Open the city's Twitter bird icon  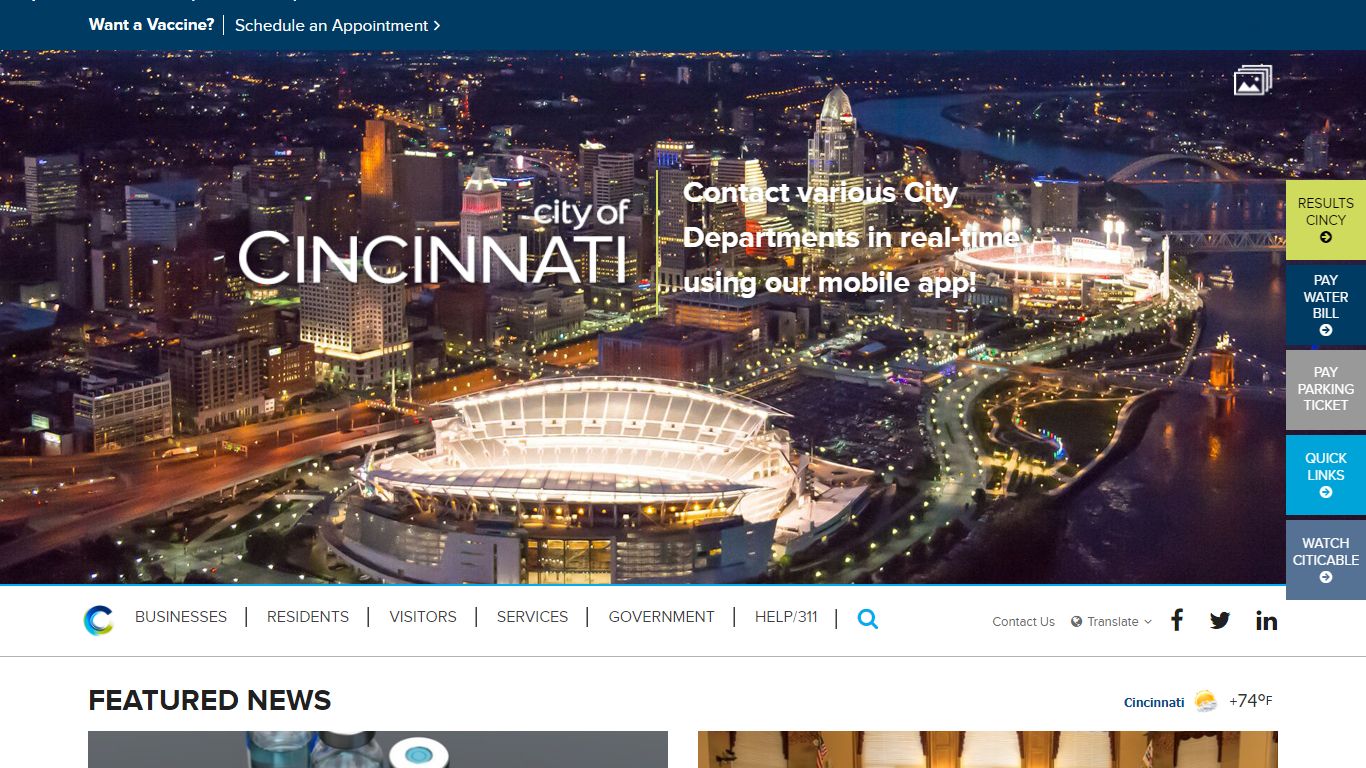click(x=1220, y=620)
